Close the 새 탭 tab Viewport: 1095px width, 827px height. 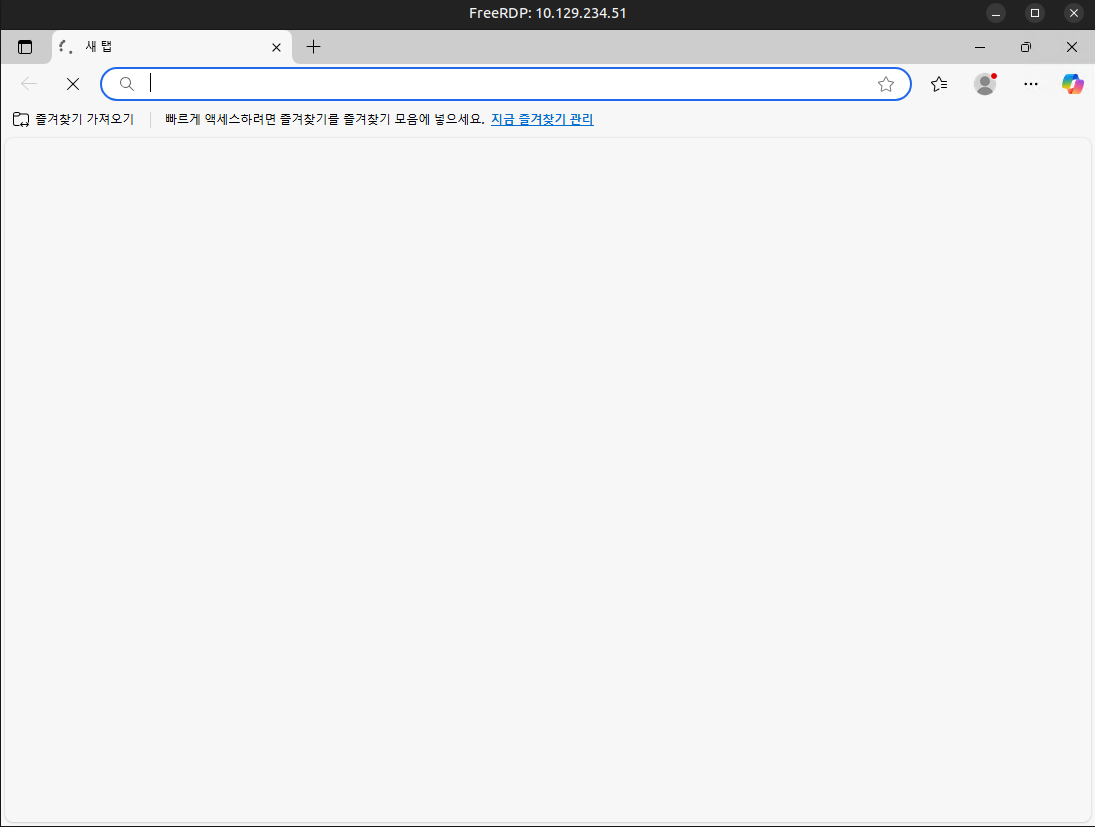277,47
